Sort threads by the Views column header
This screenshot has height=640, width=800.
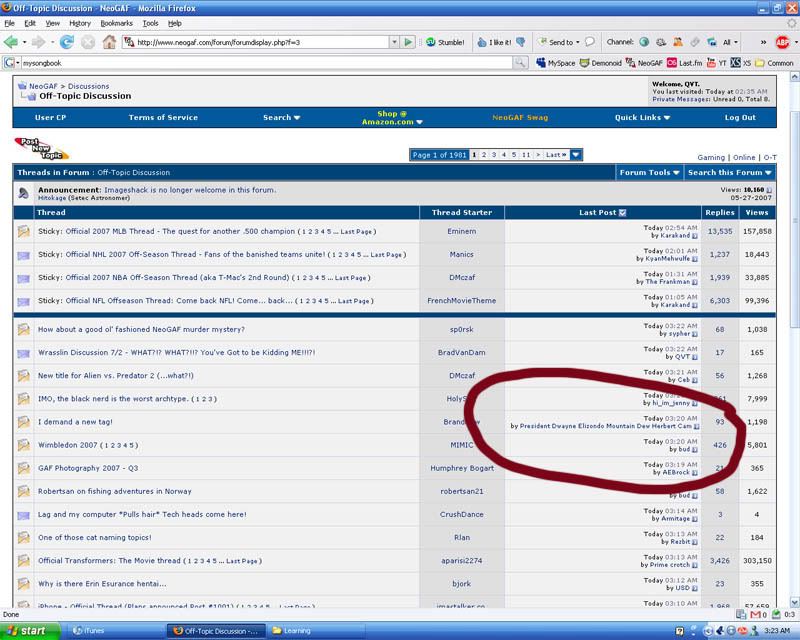757,212
